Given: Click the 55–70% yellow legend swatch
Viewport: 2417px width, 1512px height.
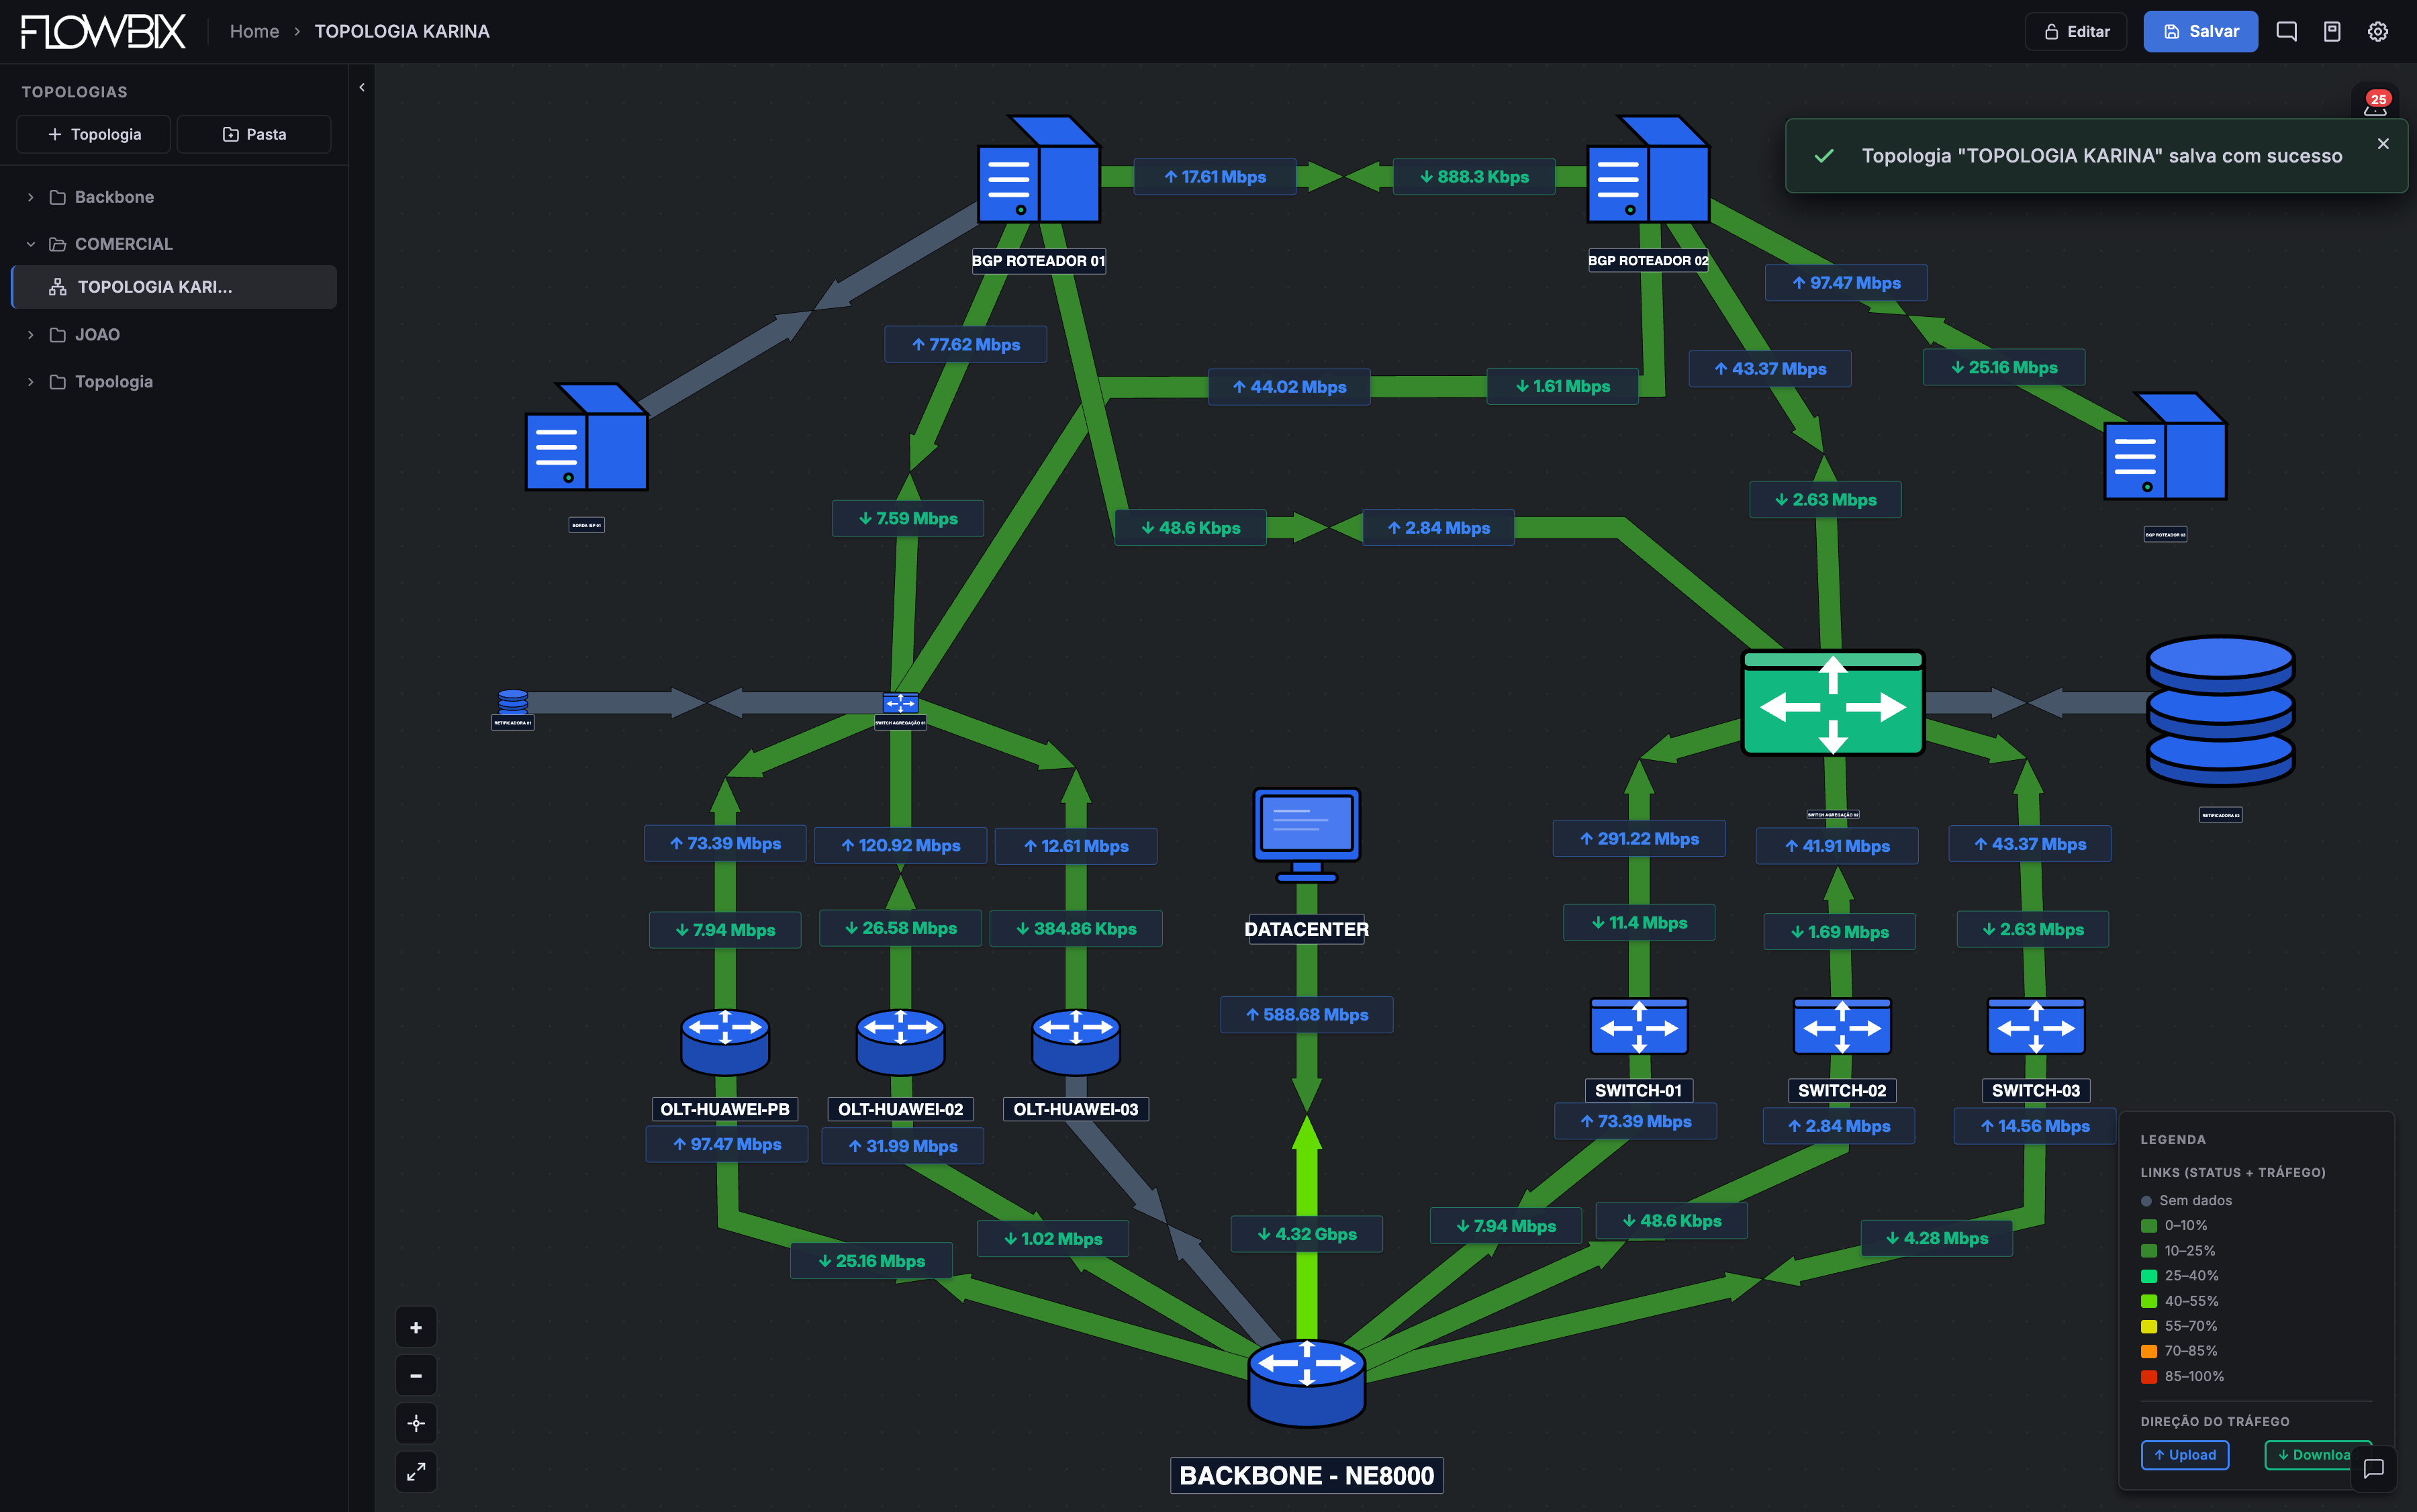Looking at the screenshot, I should [2148, 1326].
